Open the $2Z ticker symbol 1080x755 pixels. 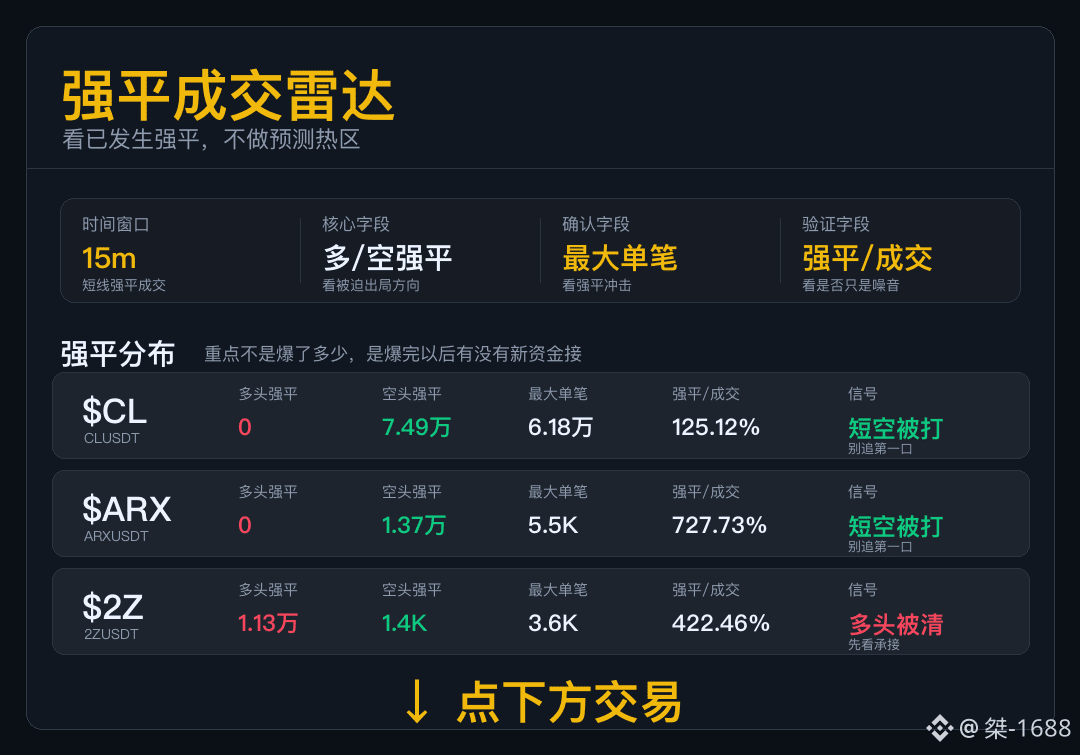[112, 607]
